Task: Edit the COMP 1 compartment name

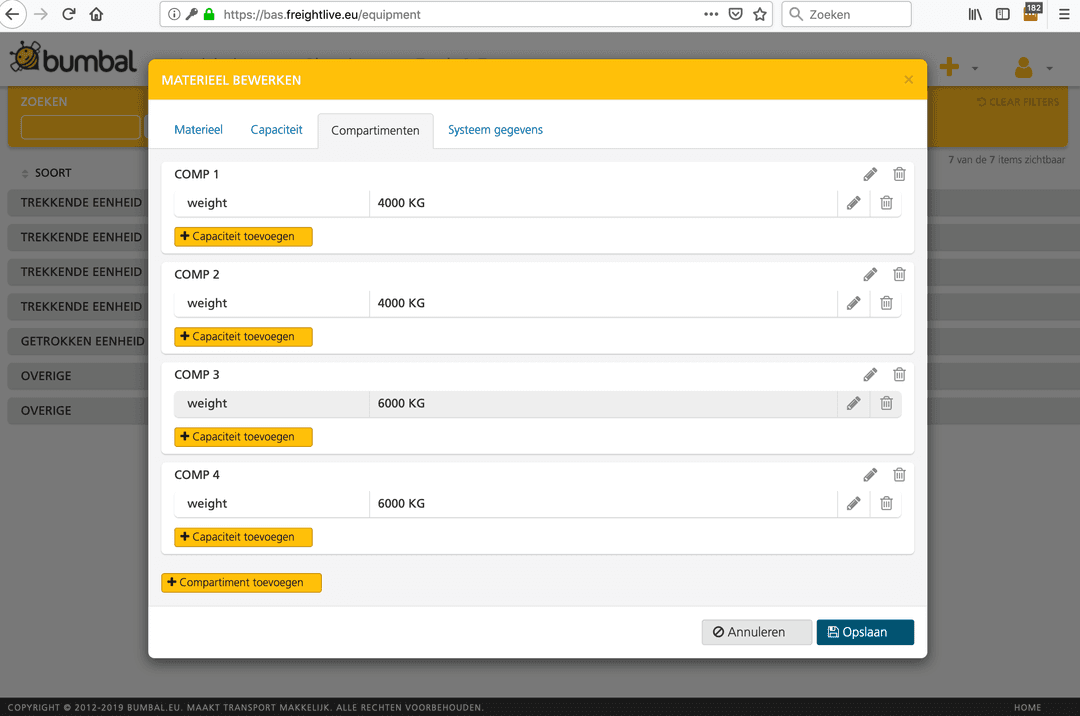Action: coord(870,174)
